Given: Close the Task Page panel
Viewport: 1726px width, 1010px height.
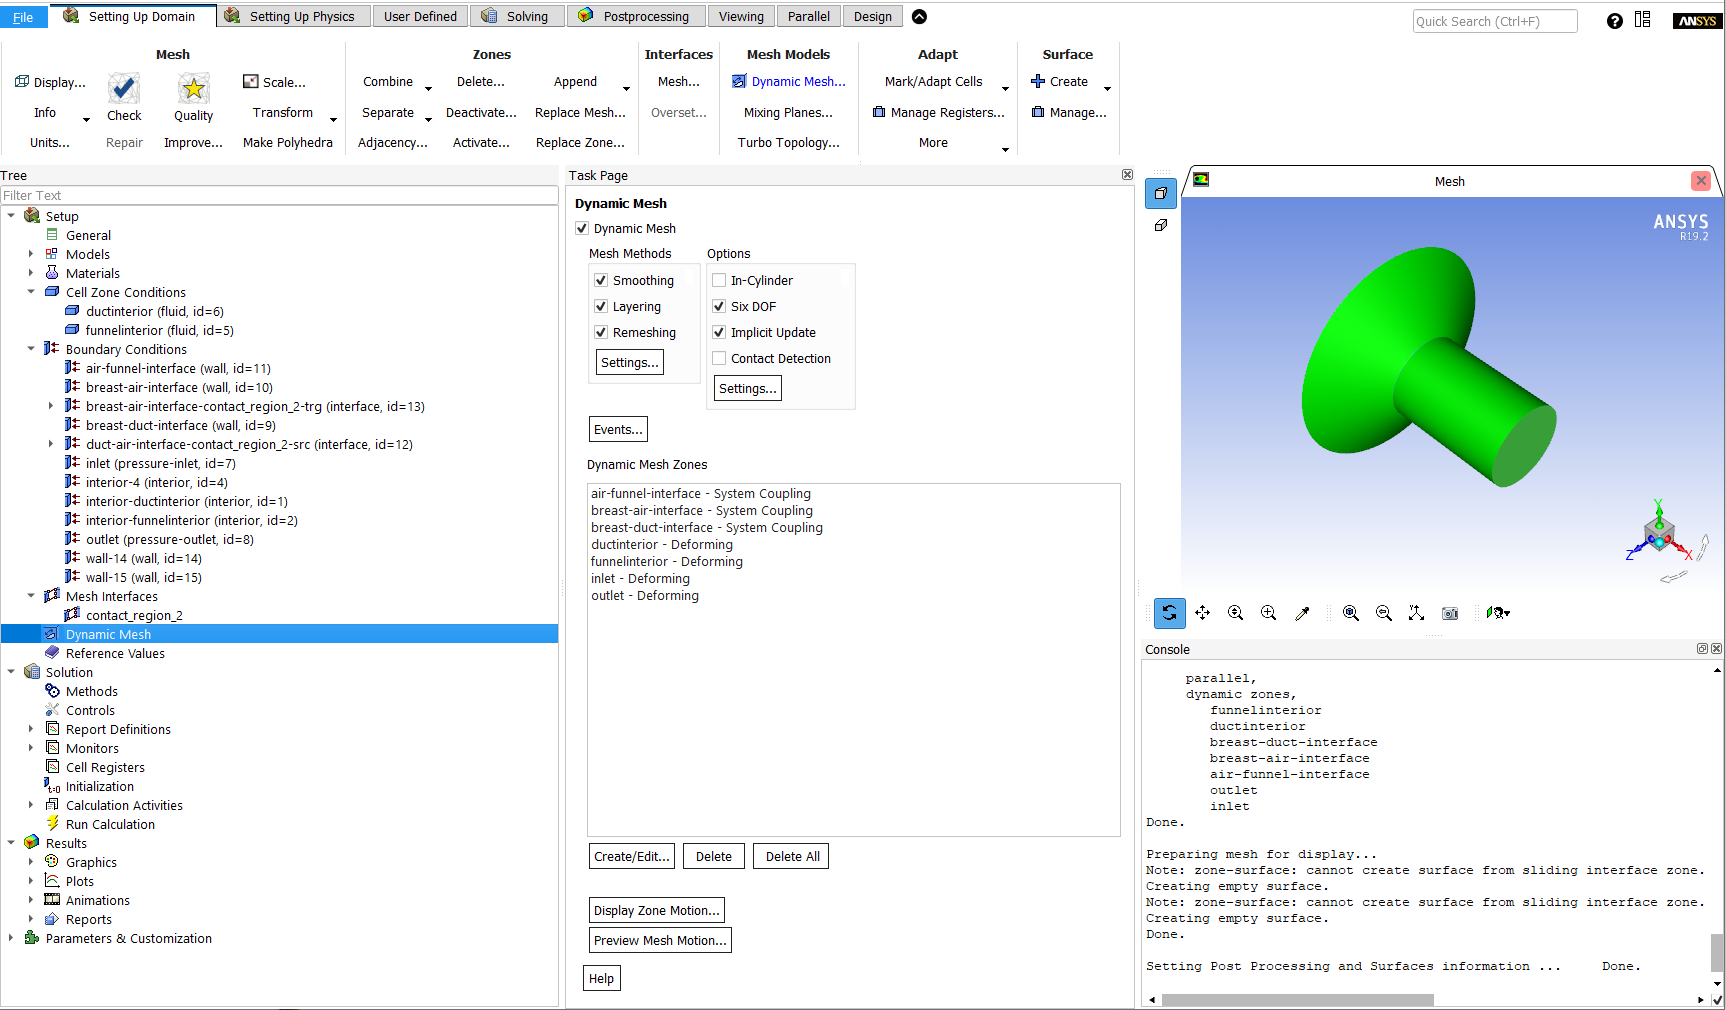Looking at the screenshot, I should (x=1127, y=175).
